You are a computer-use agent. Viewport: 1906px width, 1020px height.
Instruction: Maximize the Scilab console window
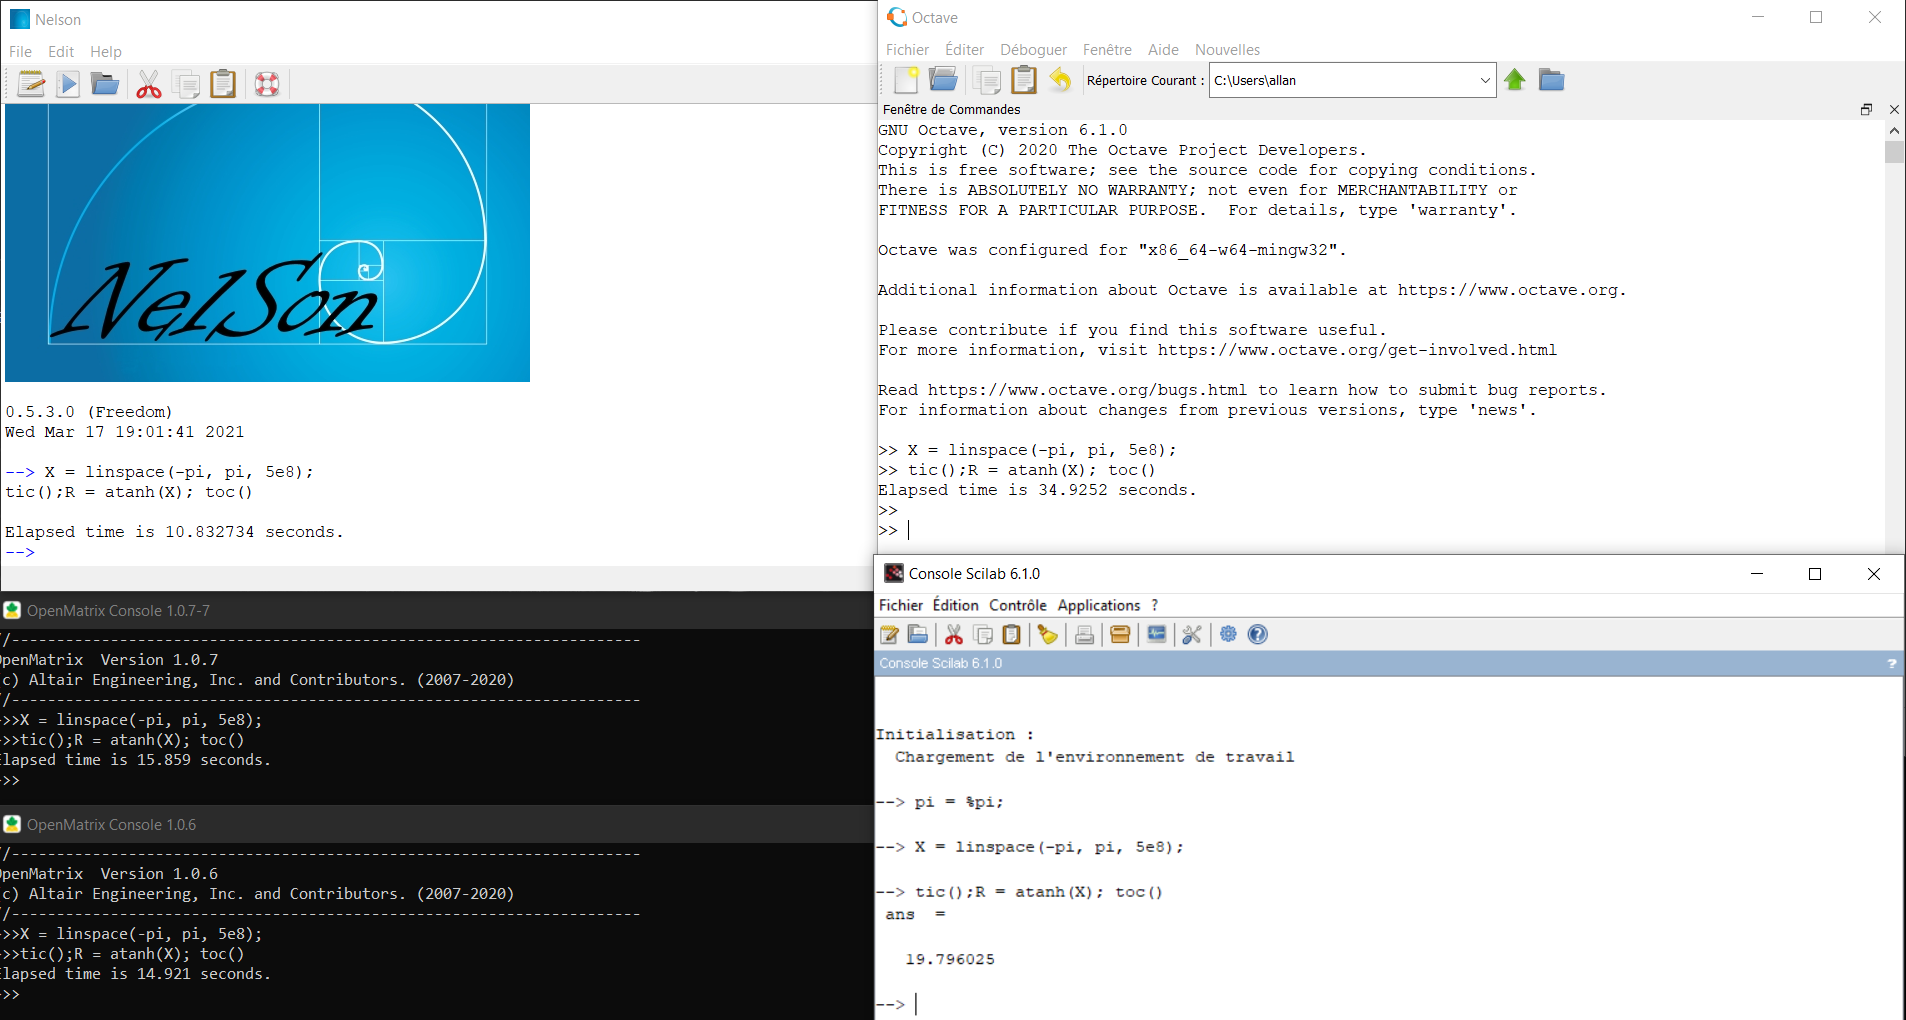pyautogui.click(x=1815, y=573)
